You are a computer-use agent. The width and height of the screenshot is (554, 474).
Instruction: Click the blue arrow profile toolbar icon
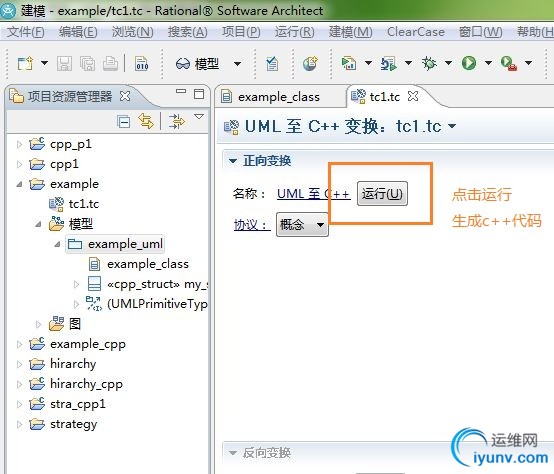coord(389,63)
